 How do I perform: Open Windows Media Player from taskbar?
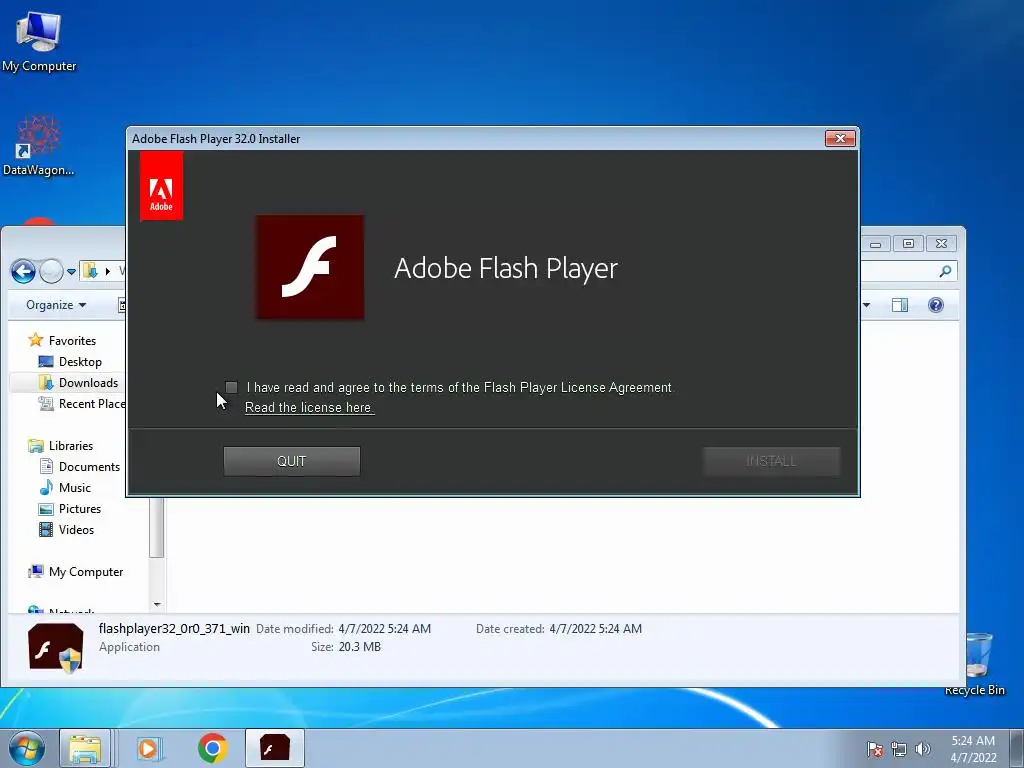pos(149,748)
